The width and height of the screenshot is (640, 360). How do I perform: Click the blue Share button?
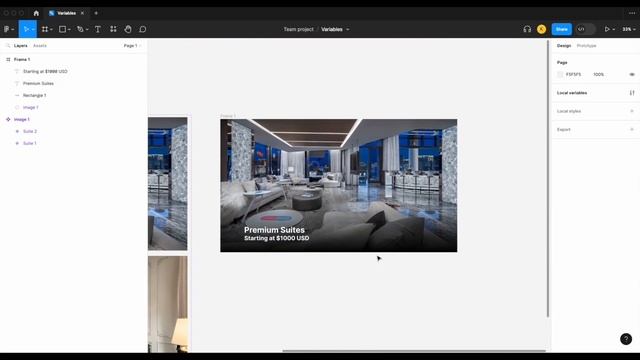(x=562, y=29)
